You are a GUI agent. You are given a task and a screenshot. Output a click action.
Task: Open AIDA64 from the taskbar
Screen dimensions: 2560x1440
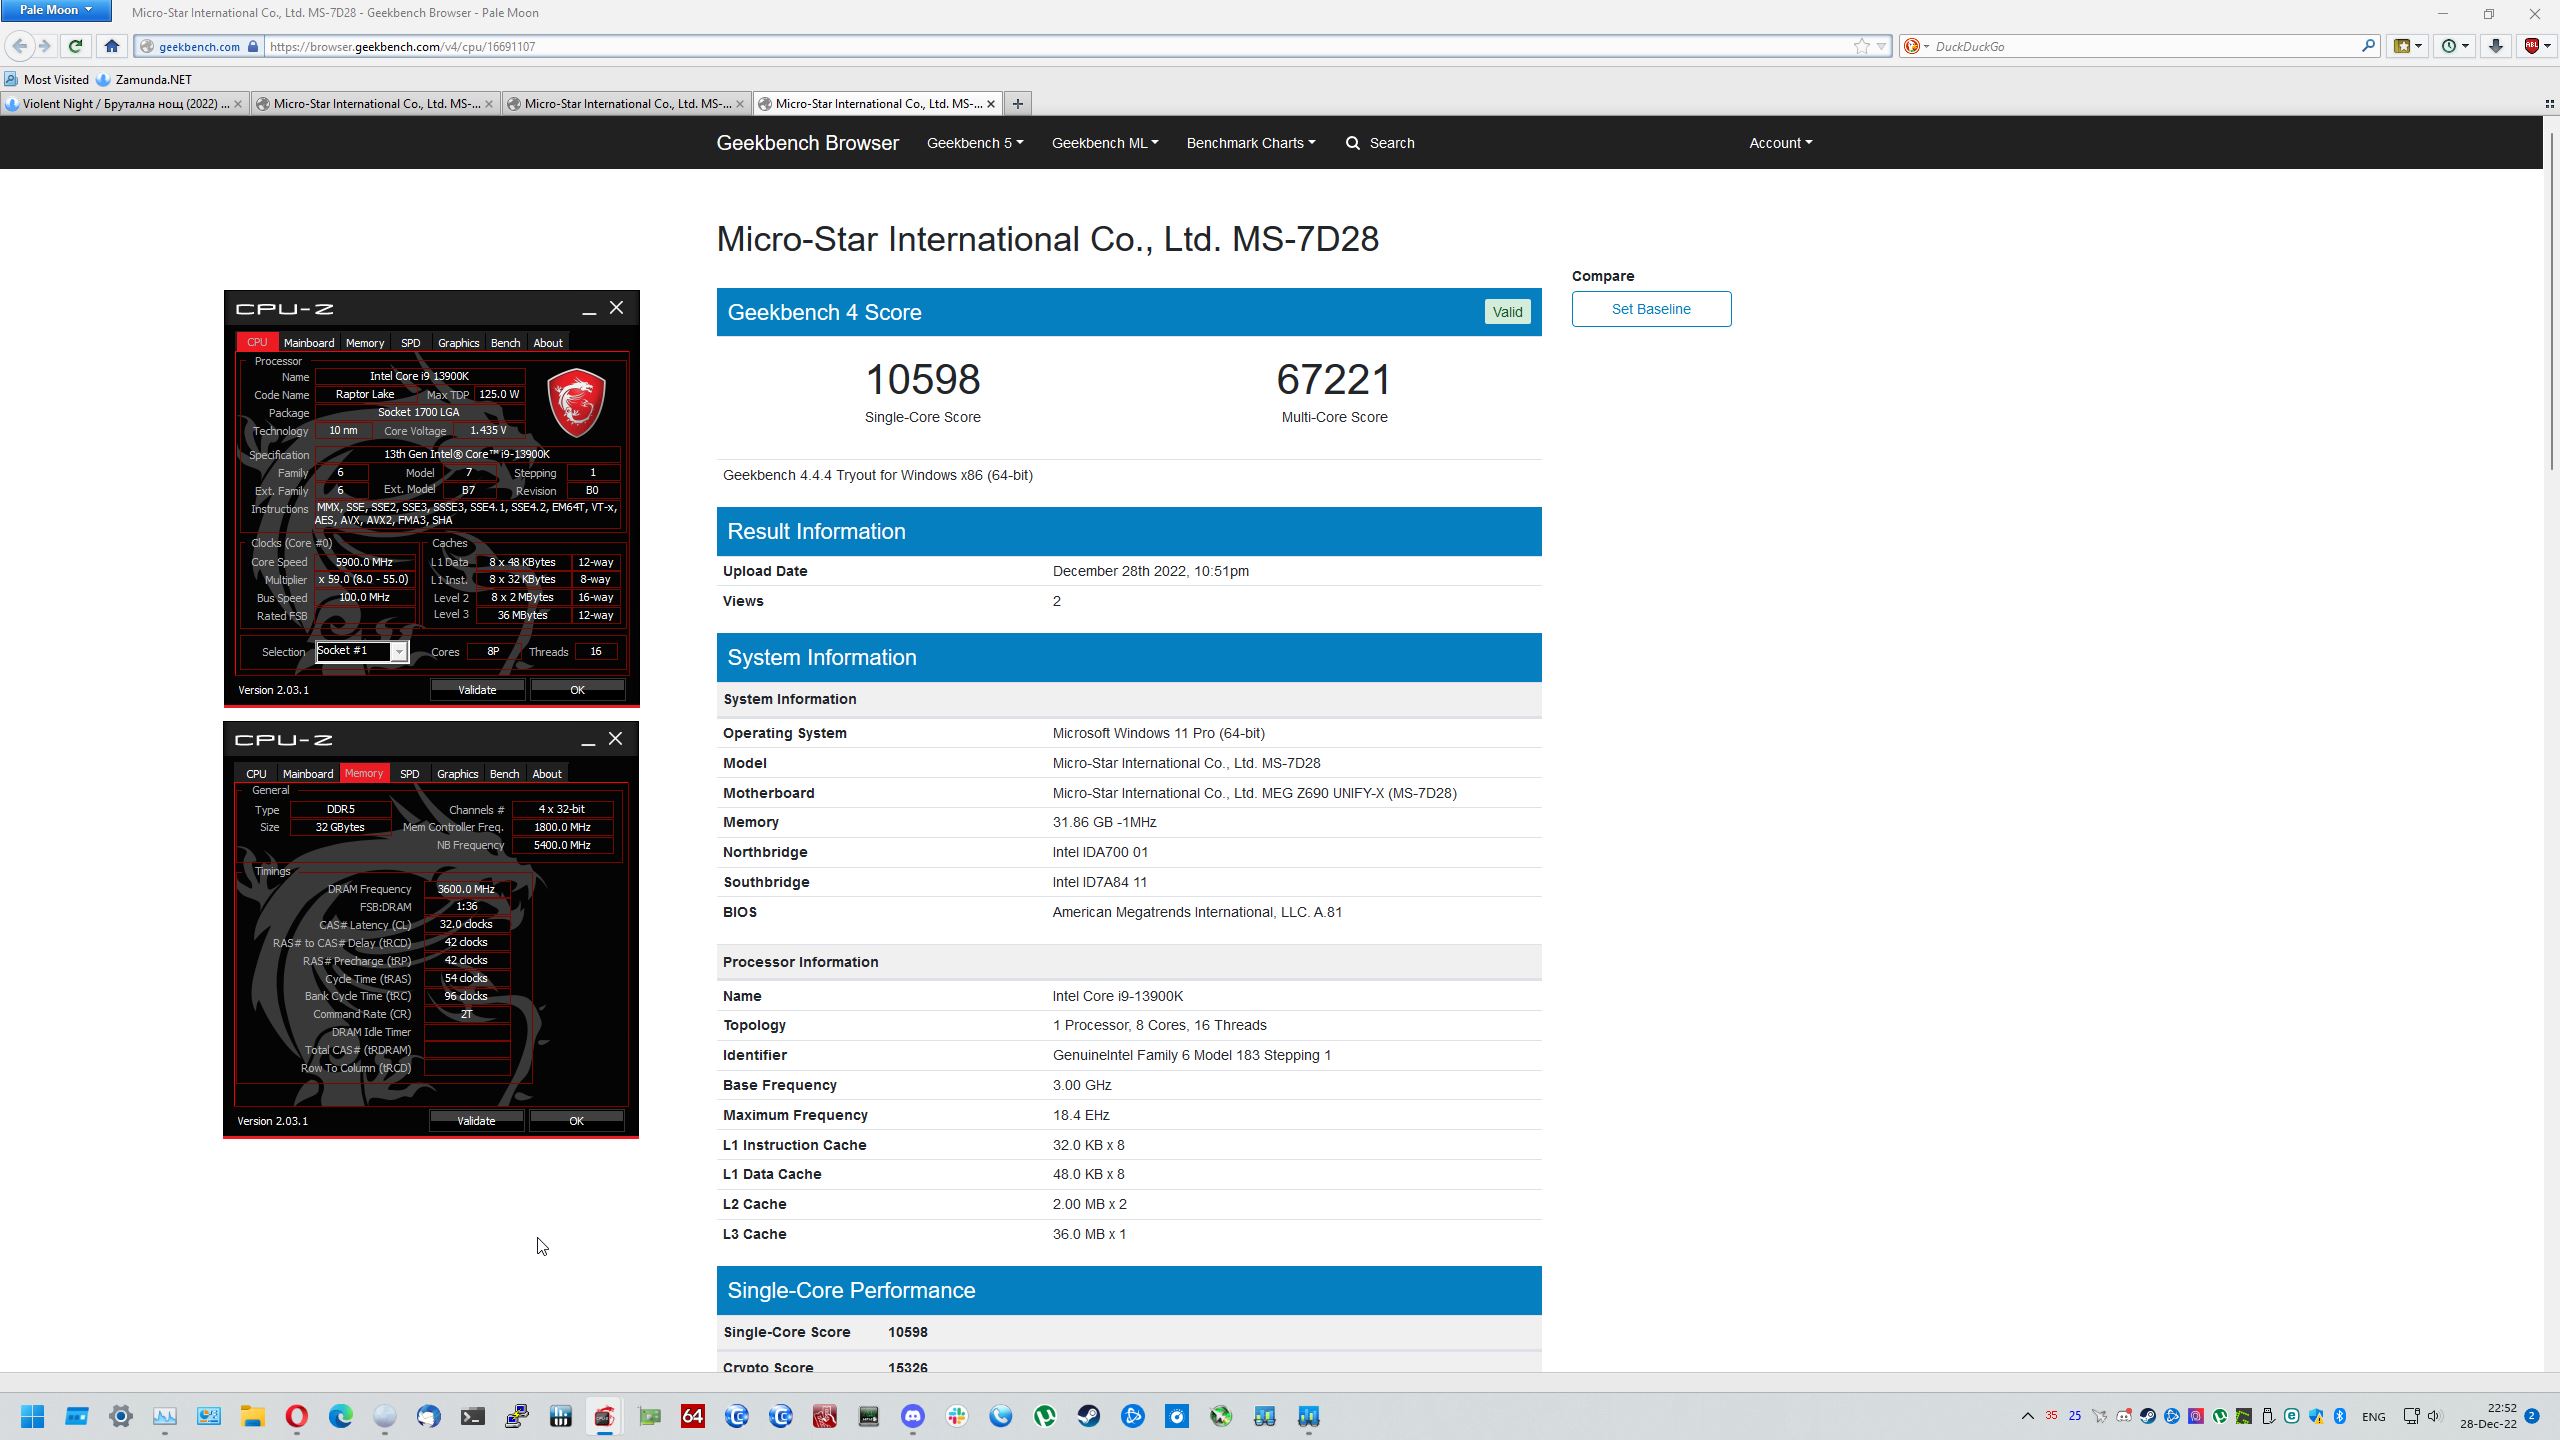click(693, 1416)
